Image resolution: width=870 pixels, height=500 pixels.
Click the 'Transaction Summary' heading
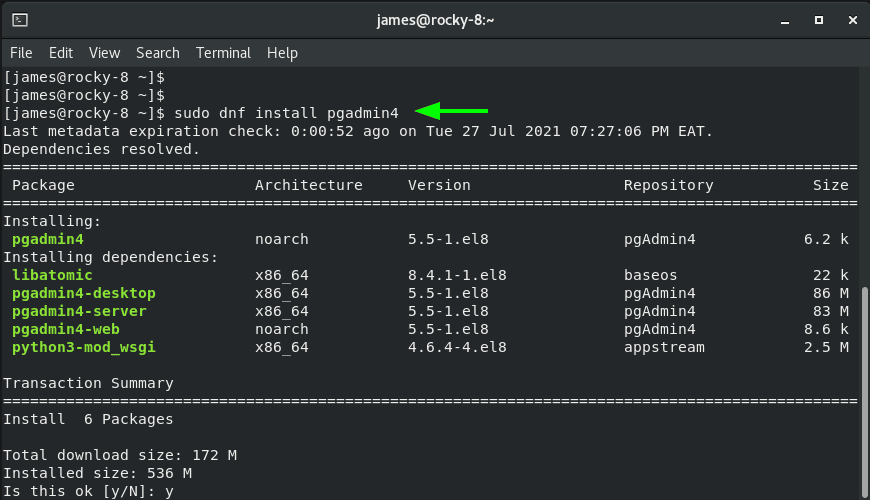(88, 383)
